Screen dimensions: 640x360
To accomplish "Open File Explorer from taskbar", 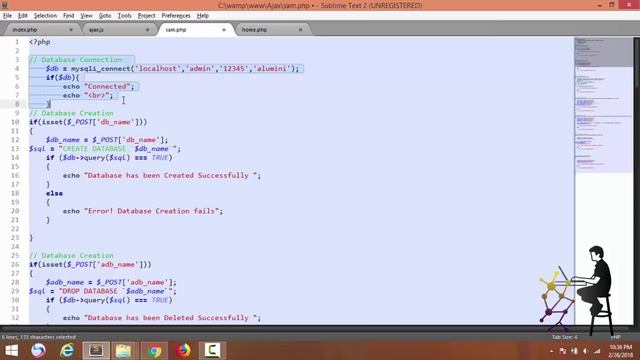I will point(124,351).
